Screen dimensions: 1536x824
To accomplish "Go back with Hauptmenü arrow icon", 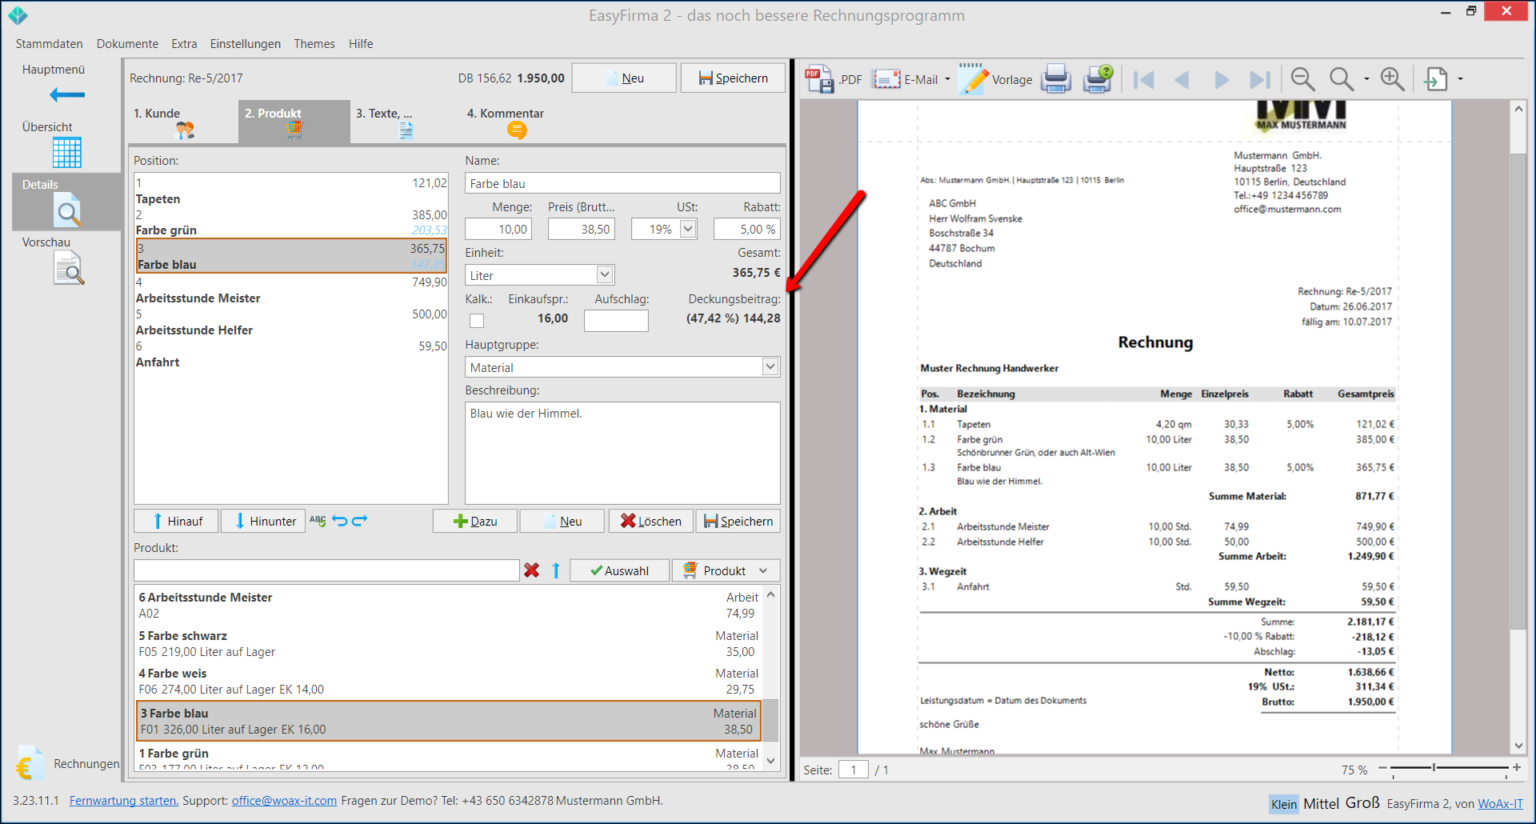I will (x=67, y=95).
